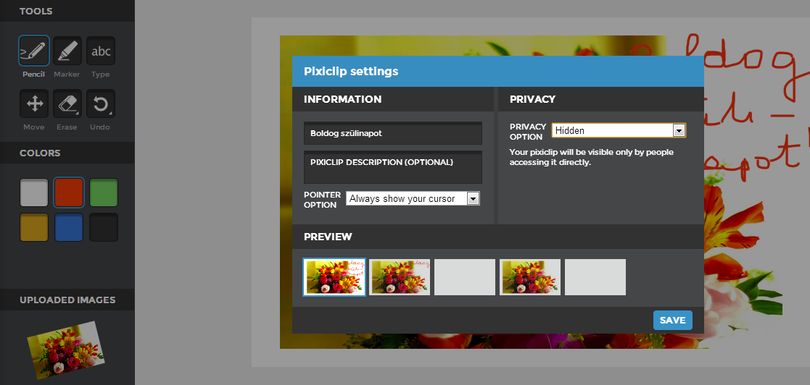Open the Privacy Option dropdown

pos(619,131)
